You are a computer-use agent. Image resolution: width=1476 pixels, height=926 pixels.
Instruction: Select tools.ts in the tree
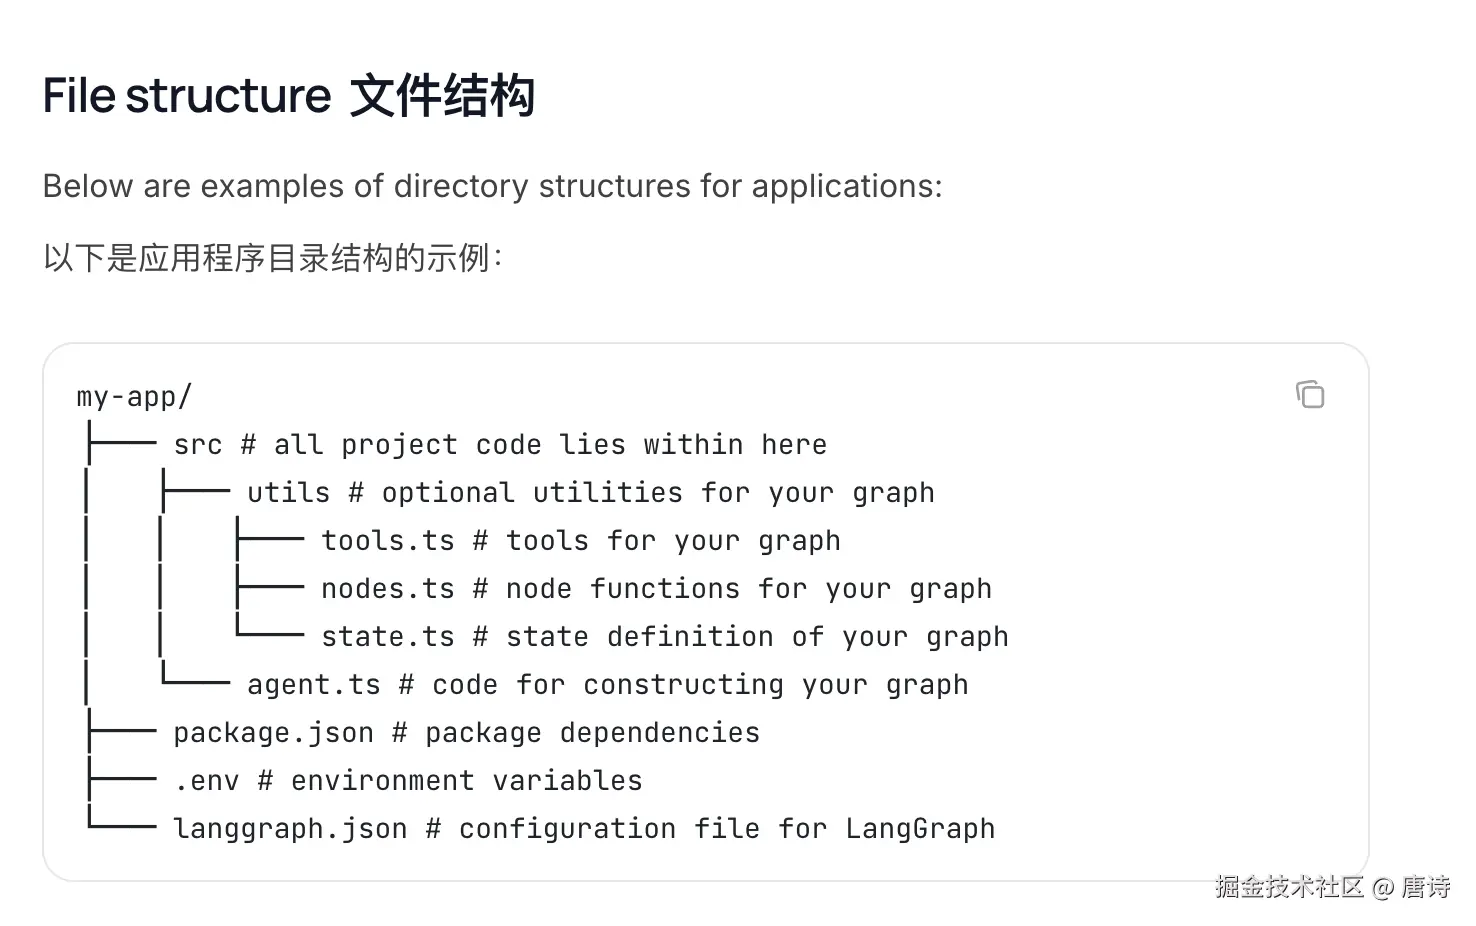[x=388, y=541]
